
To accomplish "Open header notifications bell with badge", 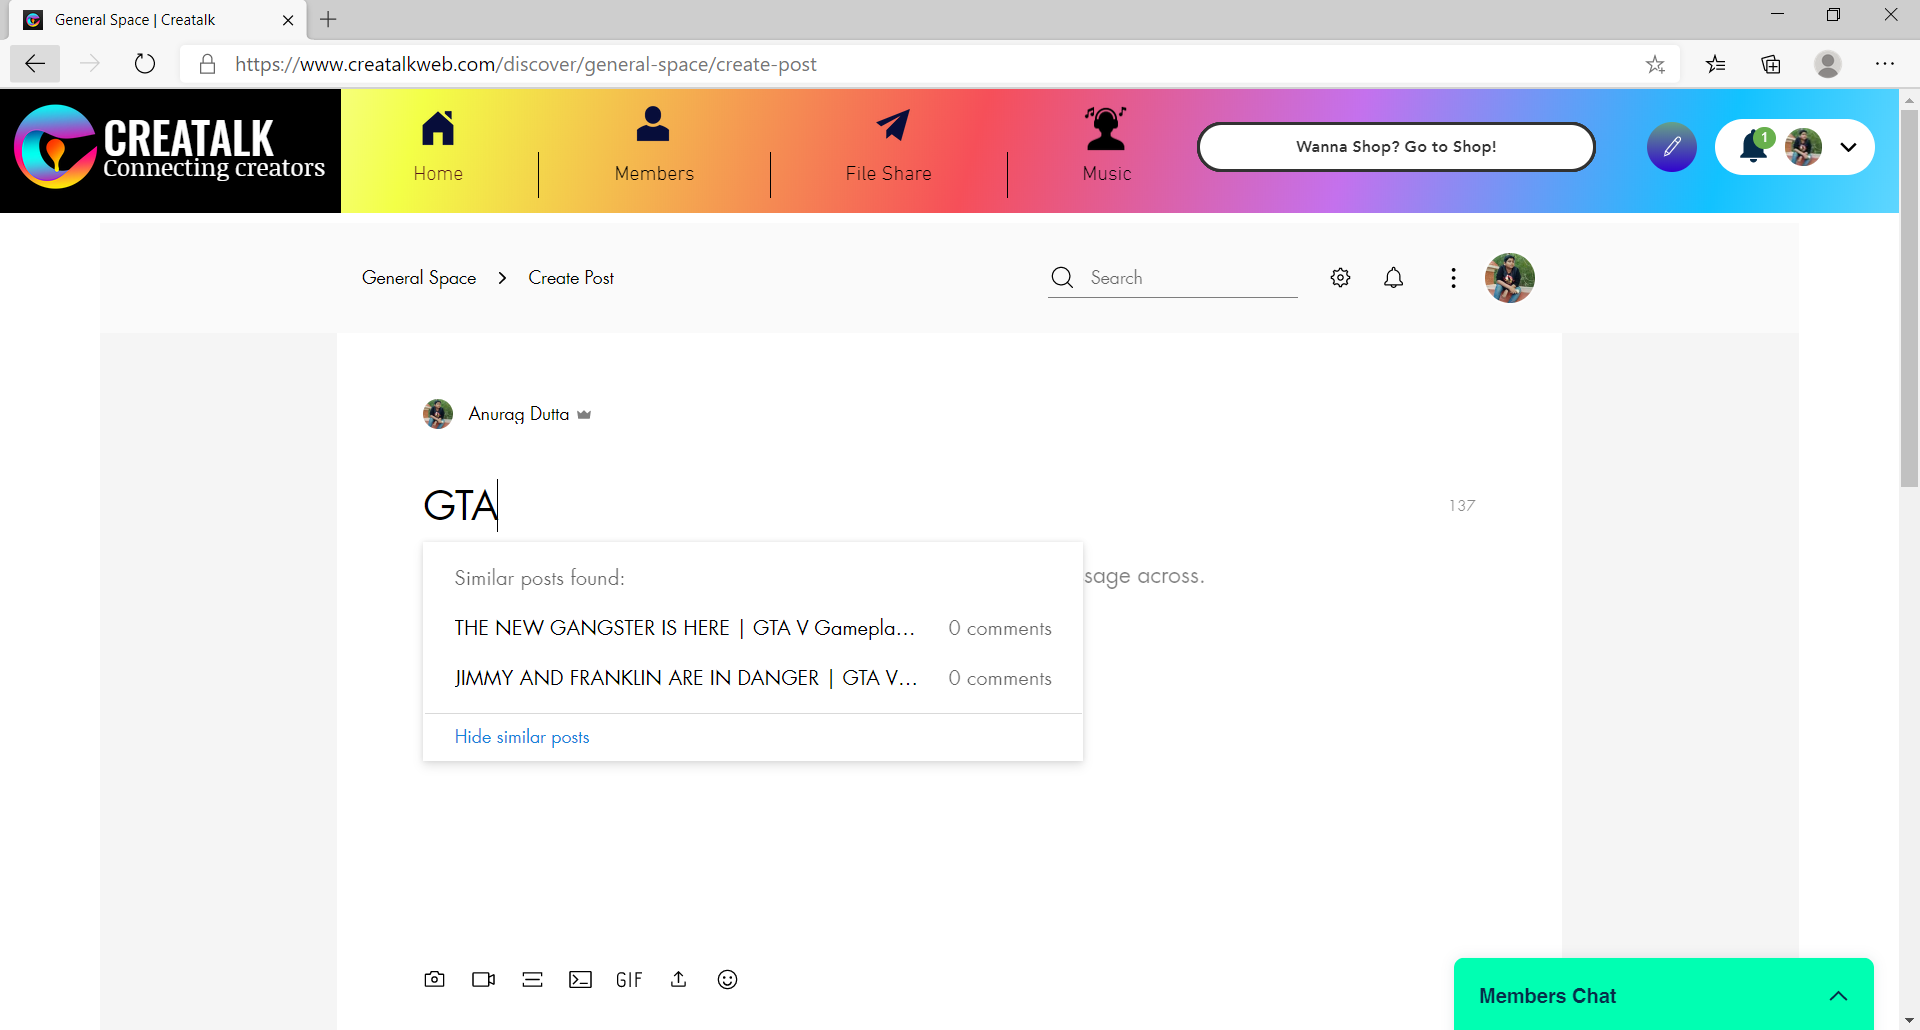I will pyautogui.click(x=1754, y=146).
